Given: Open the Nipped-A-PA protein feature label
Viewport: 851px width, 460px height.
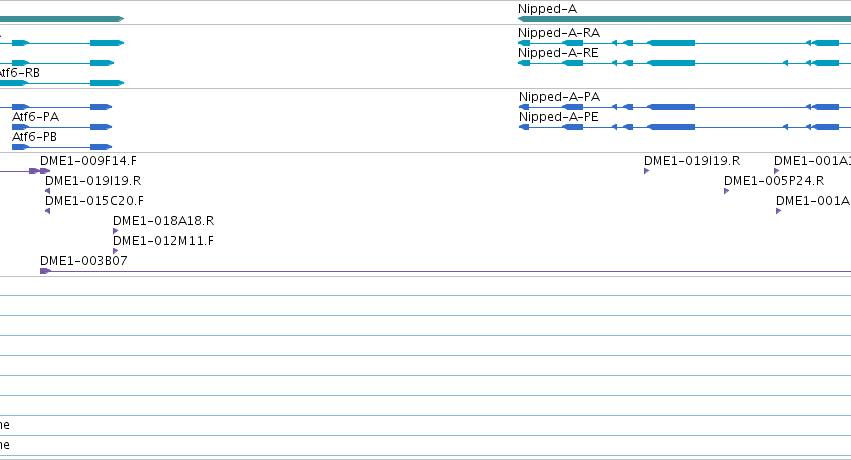Looking at the screenshot, I should tap(559, 97).
